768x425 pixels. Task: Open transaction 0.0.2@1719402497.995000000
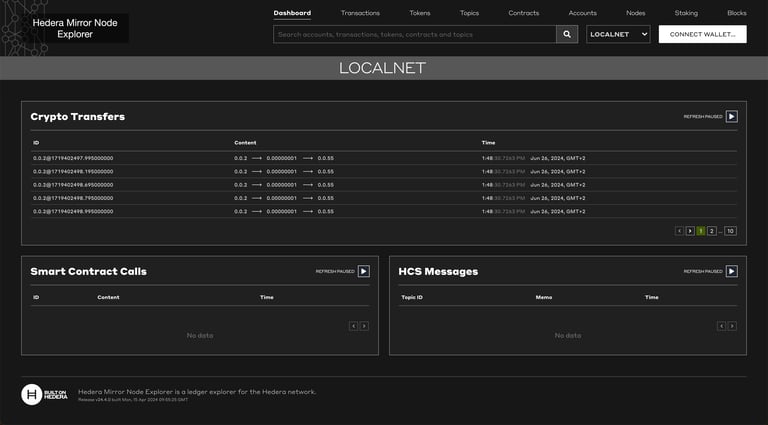(x=73, y=158)
